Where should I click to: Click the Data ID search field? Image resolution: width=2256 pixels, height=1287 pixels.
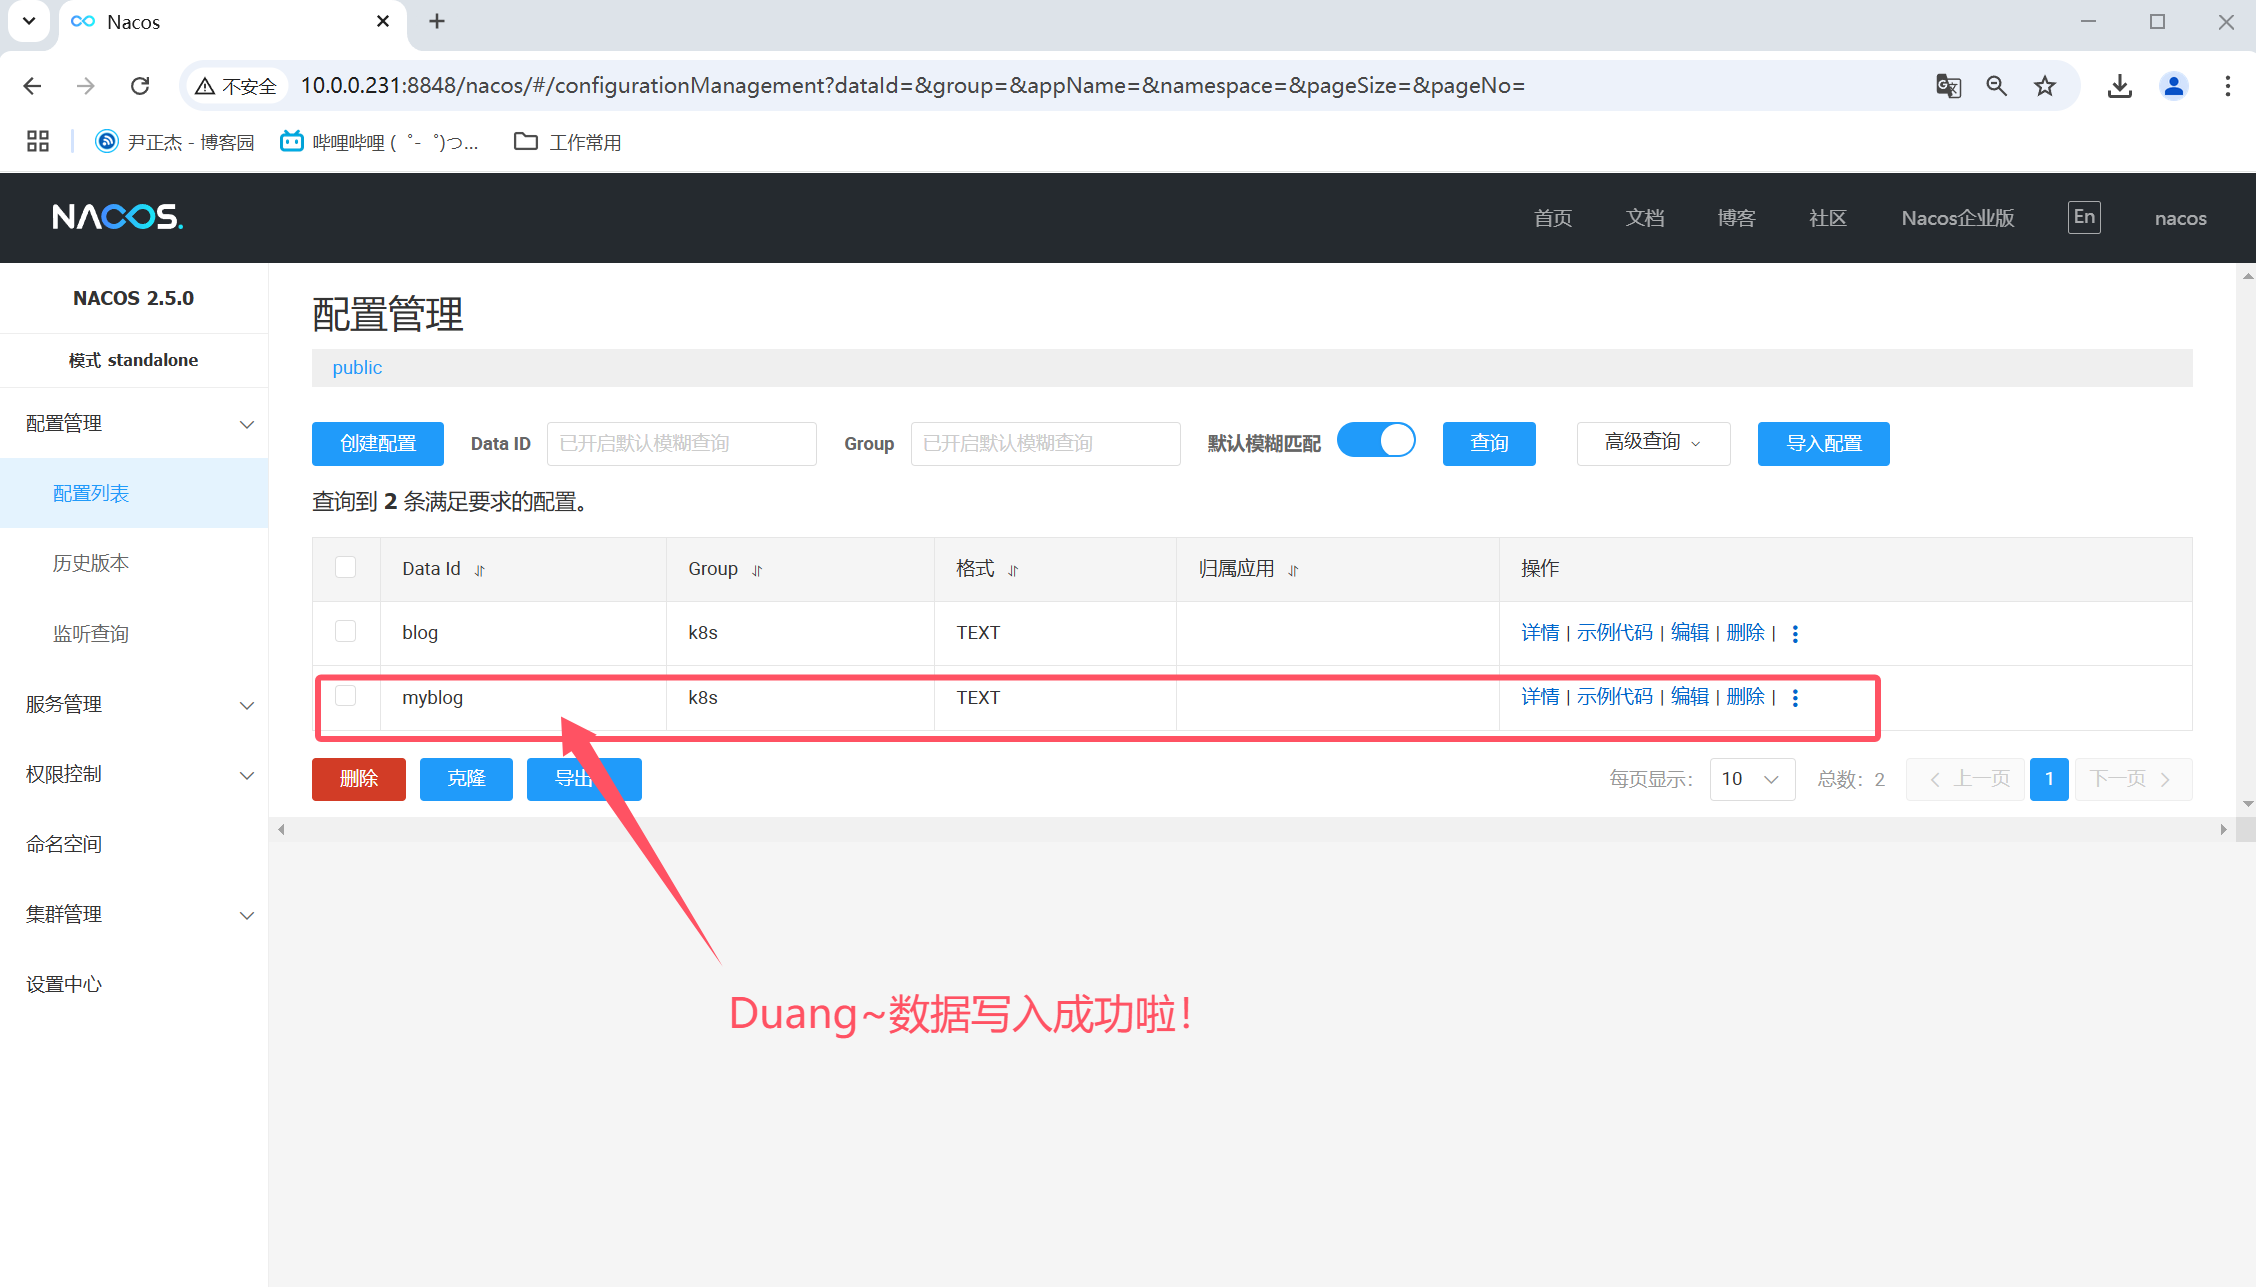pos(681,443)
